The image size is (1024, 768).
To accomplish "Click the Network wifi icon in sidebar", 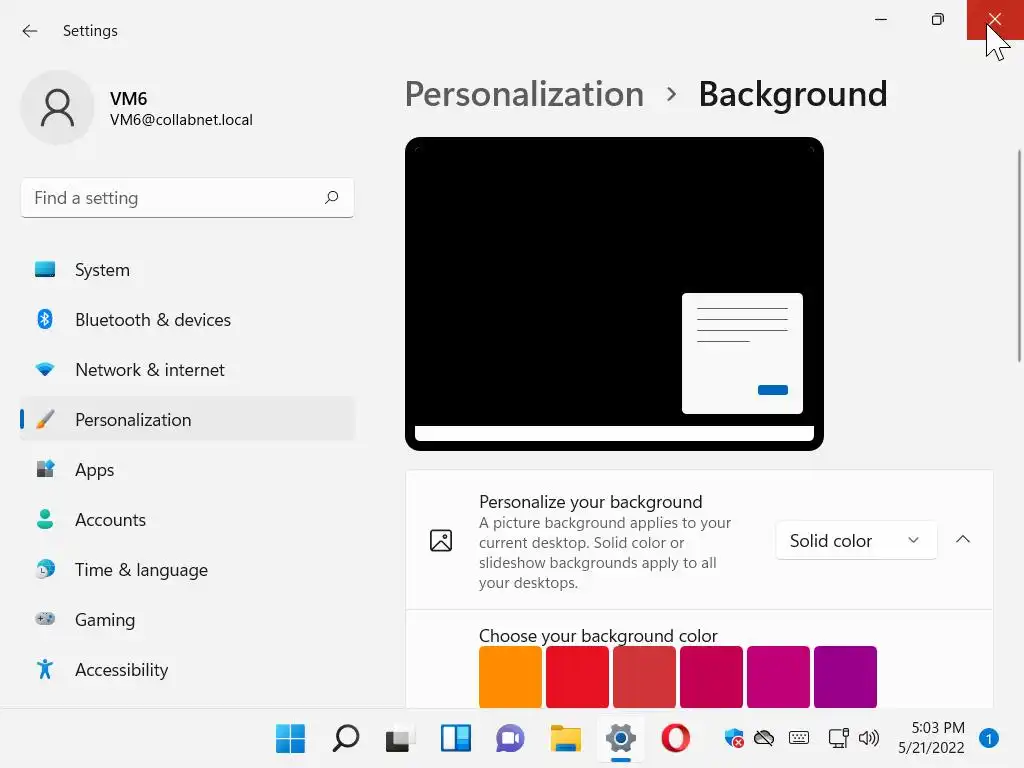I will click(45, 370).
